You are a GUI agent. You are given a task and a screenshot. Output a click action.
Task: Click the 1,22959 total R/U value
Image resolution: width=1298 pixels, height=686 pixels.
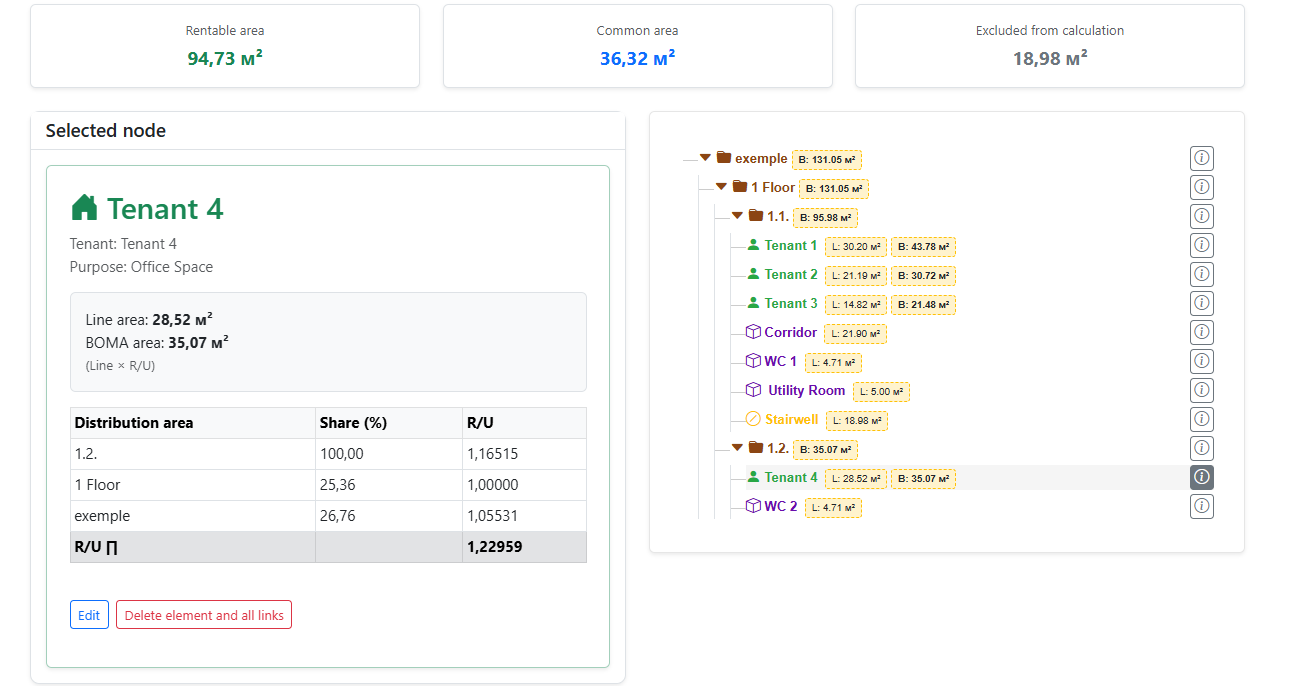tap(494, 547)
